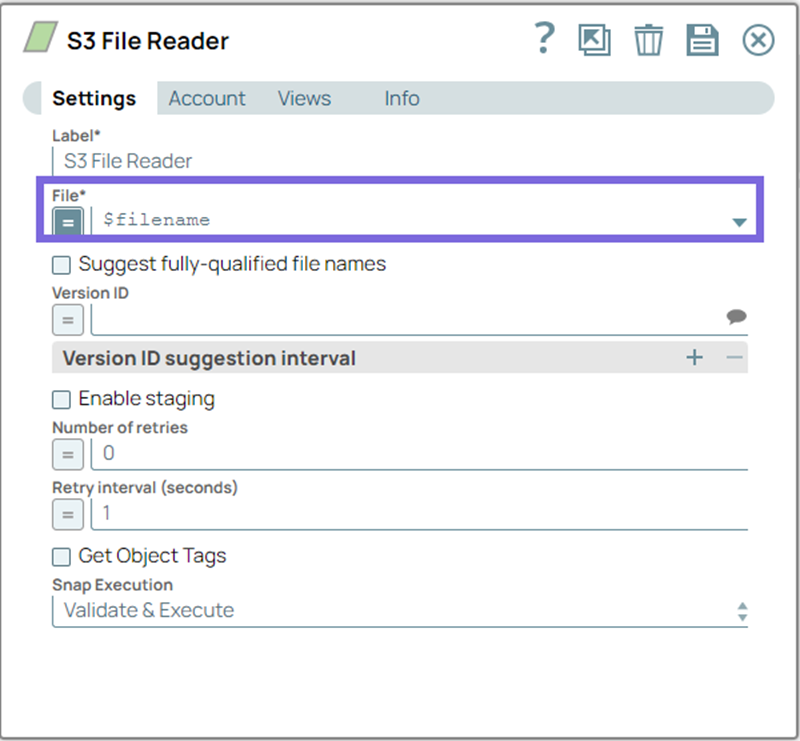Click the help question mark icon
Image resolution: width=800 pixels, height=741 pixels.
coord(544,39)
